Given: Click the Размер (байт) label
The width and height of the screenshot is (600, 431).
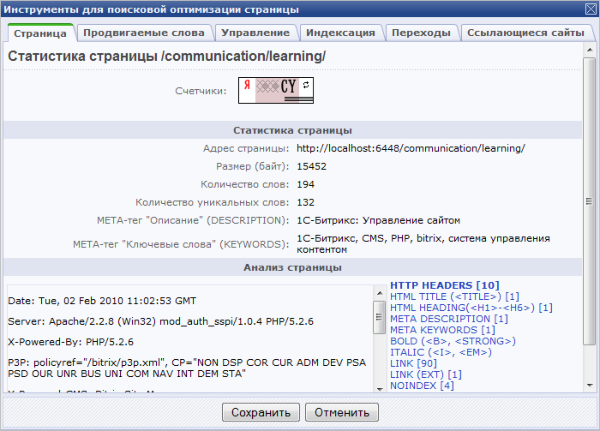Looking at the screenshot, I should pyautogui.click(x=253, y=167).
